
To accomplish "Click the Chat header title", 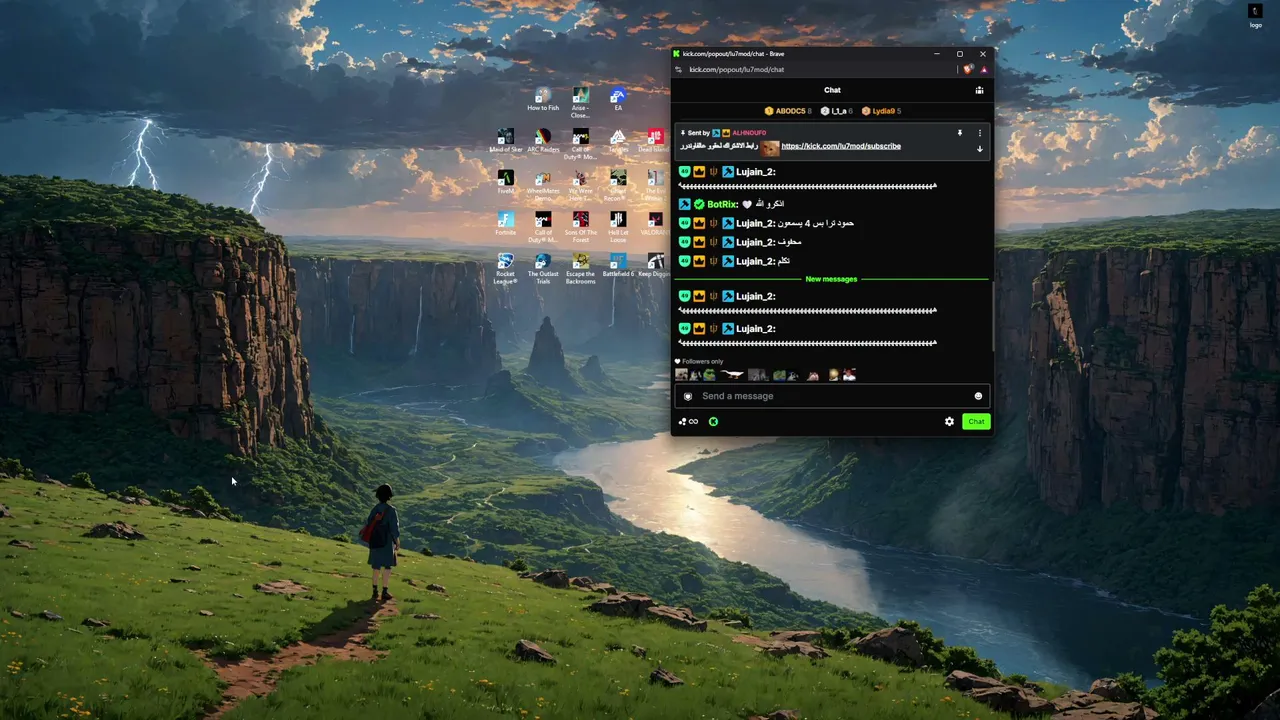I will click(832, 90).
